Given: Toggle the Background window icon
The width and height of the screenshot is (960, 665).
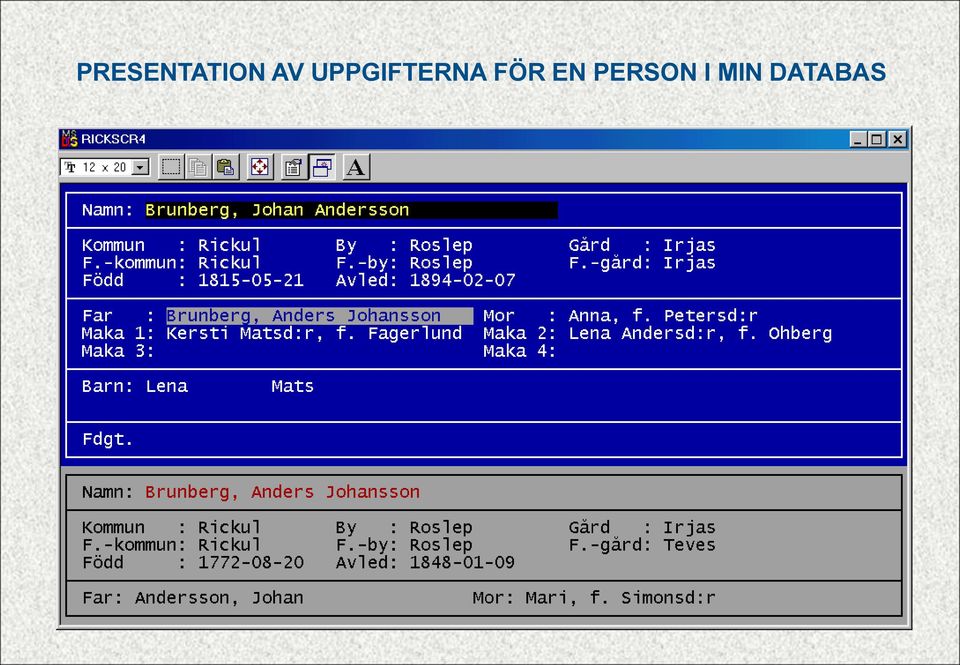Looking at the screenshot, I should point(321,167).
